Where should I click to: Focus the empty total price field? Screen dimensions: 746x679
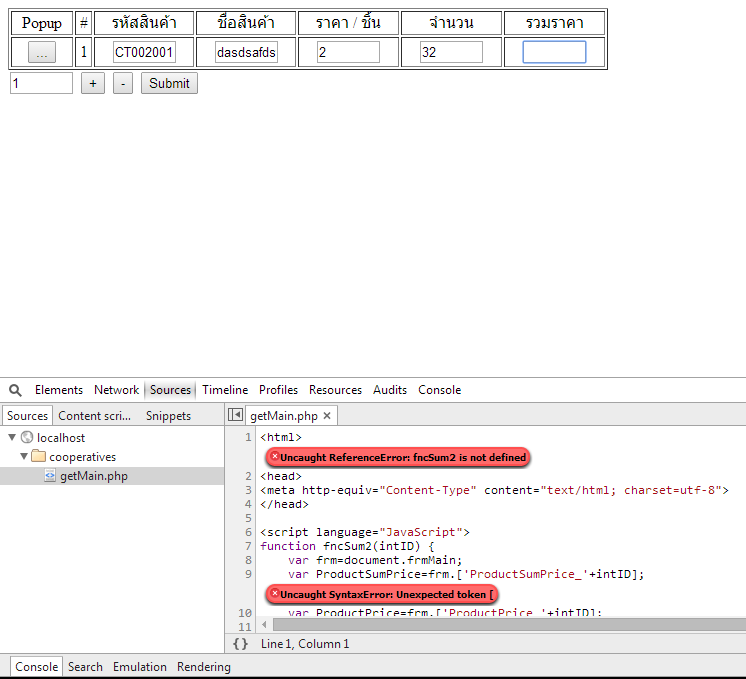tap(554, 52)
